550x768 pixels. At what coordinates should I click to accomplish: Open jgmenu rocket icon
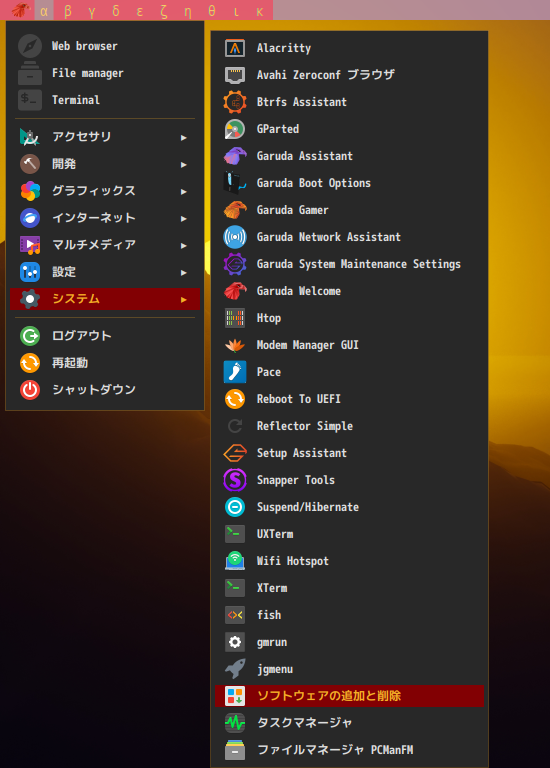point(235,669)
